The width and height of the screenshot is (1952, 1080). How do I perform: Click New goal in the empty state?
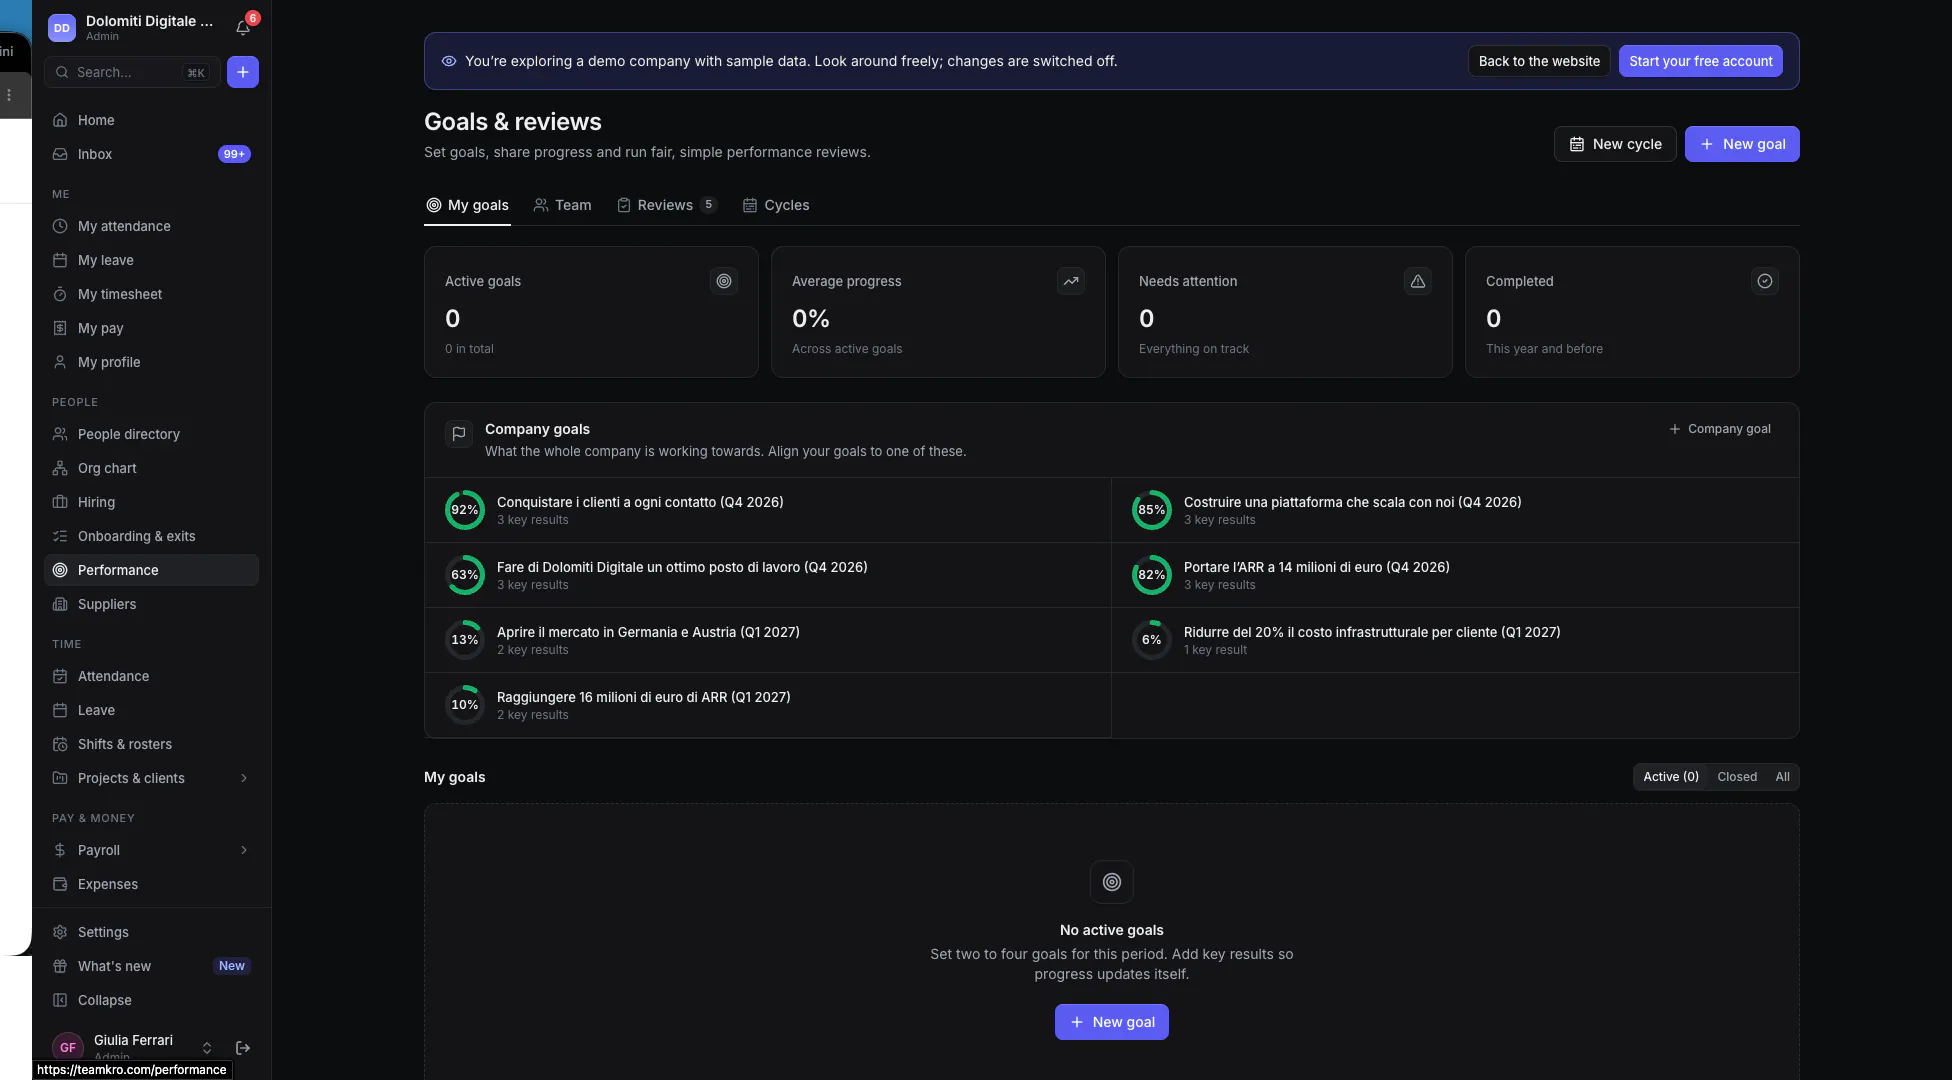point(1112,1022)
